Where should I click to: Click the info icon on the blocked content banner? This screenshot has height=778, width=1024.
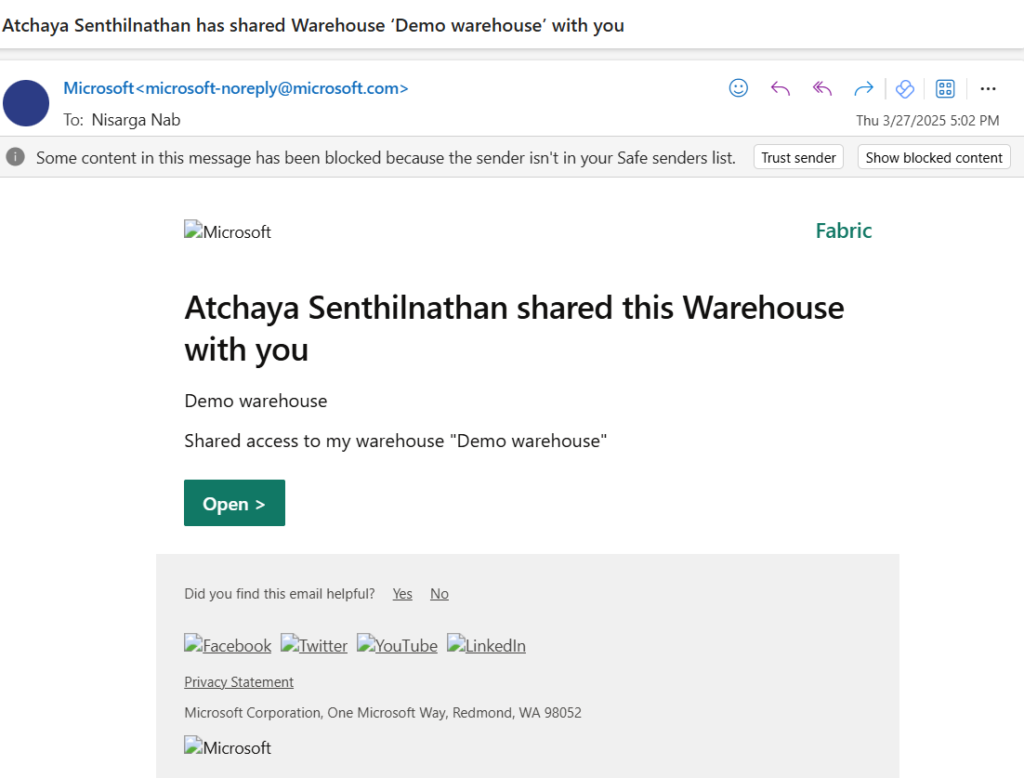[x=14, y=156]
